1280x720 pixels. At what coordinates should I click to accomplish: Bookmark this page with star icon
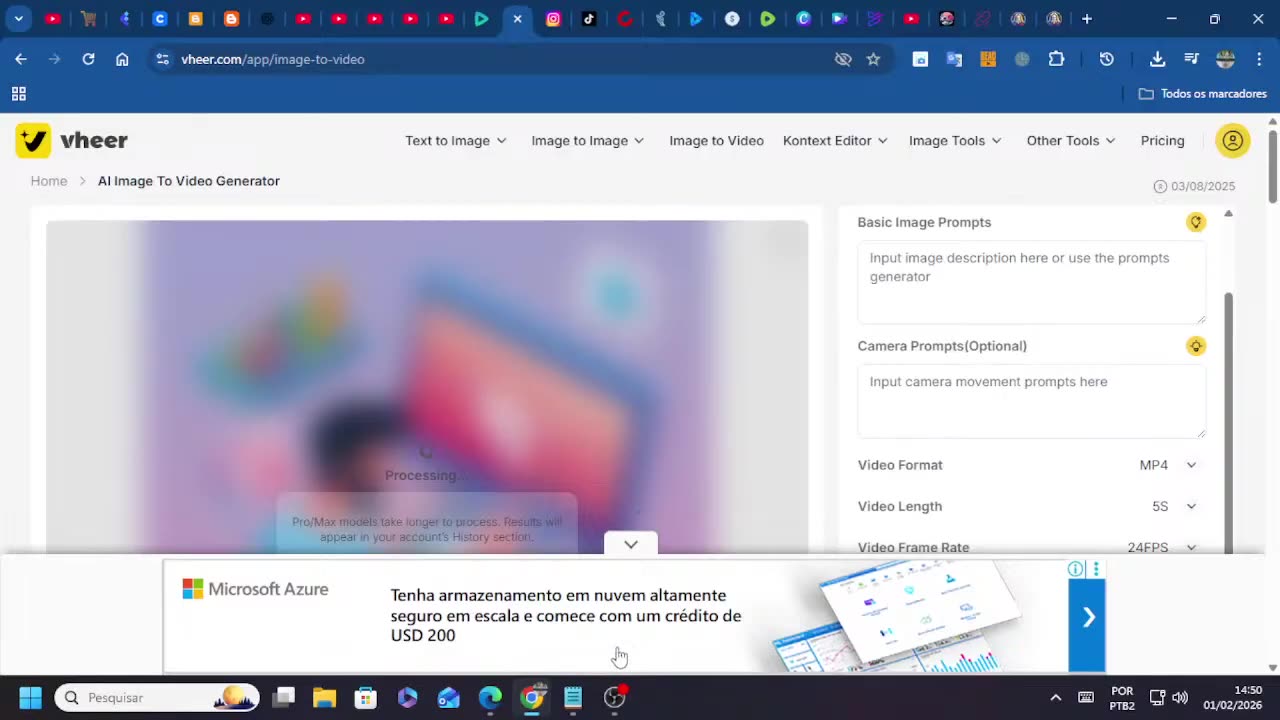(x=873, y=59)
